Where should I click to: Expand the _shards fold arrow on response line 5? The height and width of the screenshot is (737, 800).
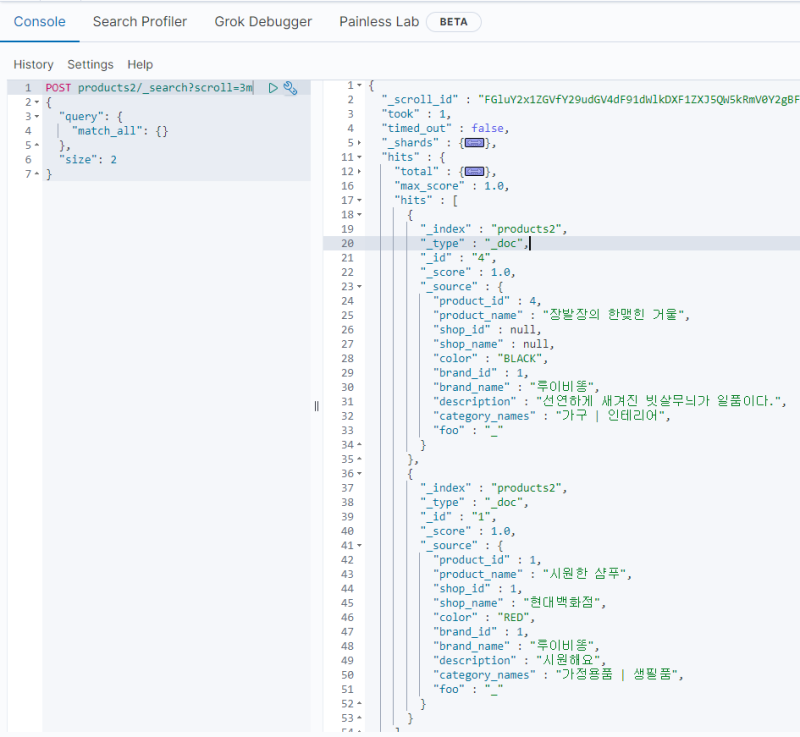[x=359, y=143]
